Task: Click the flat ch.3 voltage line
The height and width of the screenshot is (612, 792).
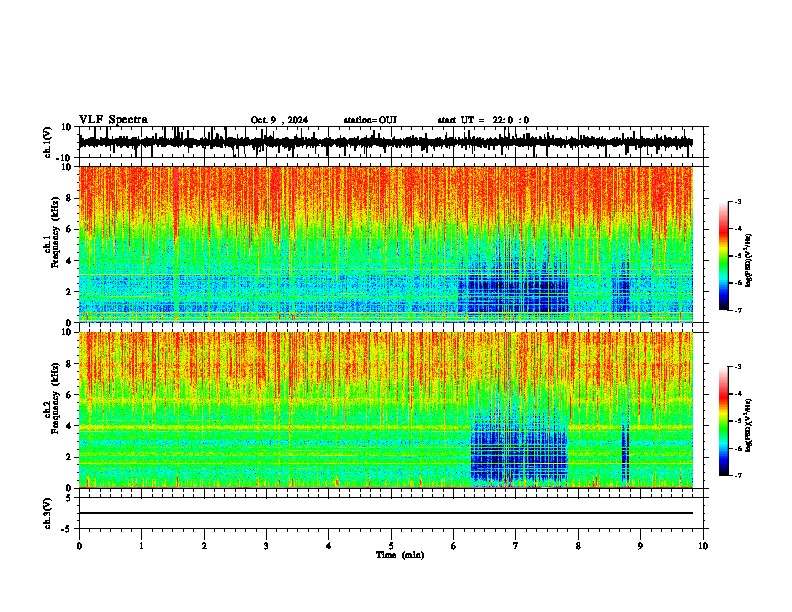Action: pyautogui.click(x=386, y=513)
